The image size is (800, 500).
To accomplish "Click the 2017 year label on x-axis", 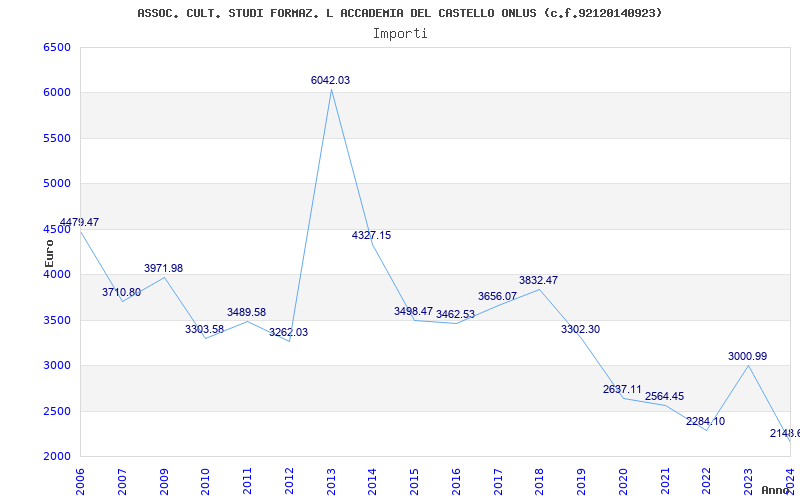I will pyautogui.click(x=498, y=481).
